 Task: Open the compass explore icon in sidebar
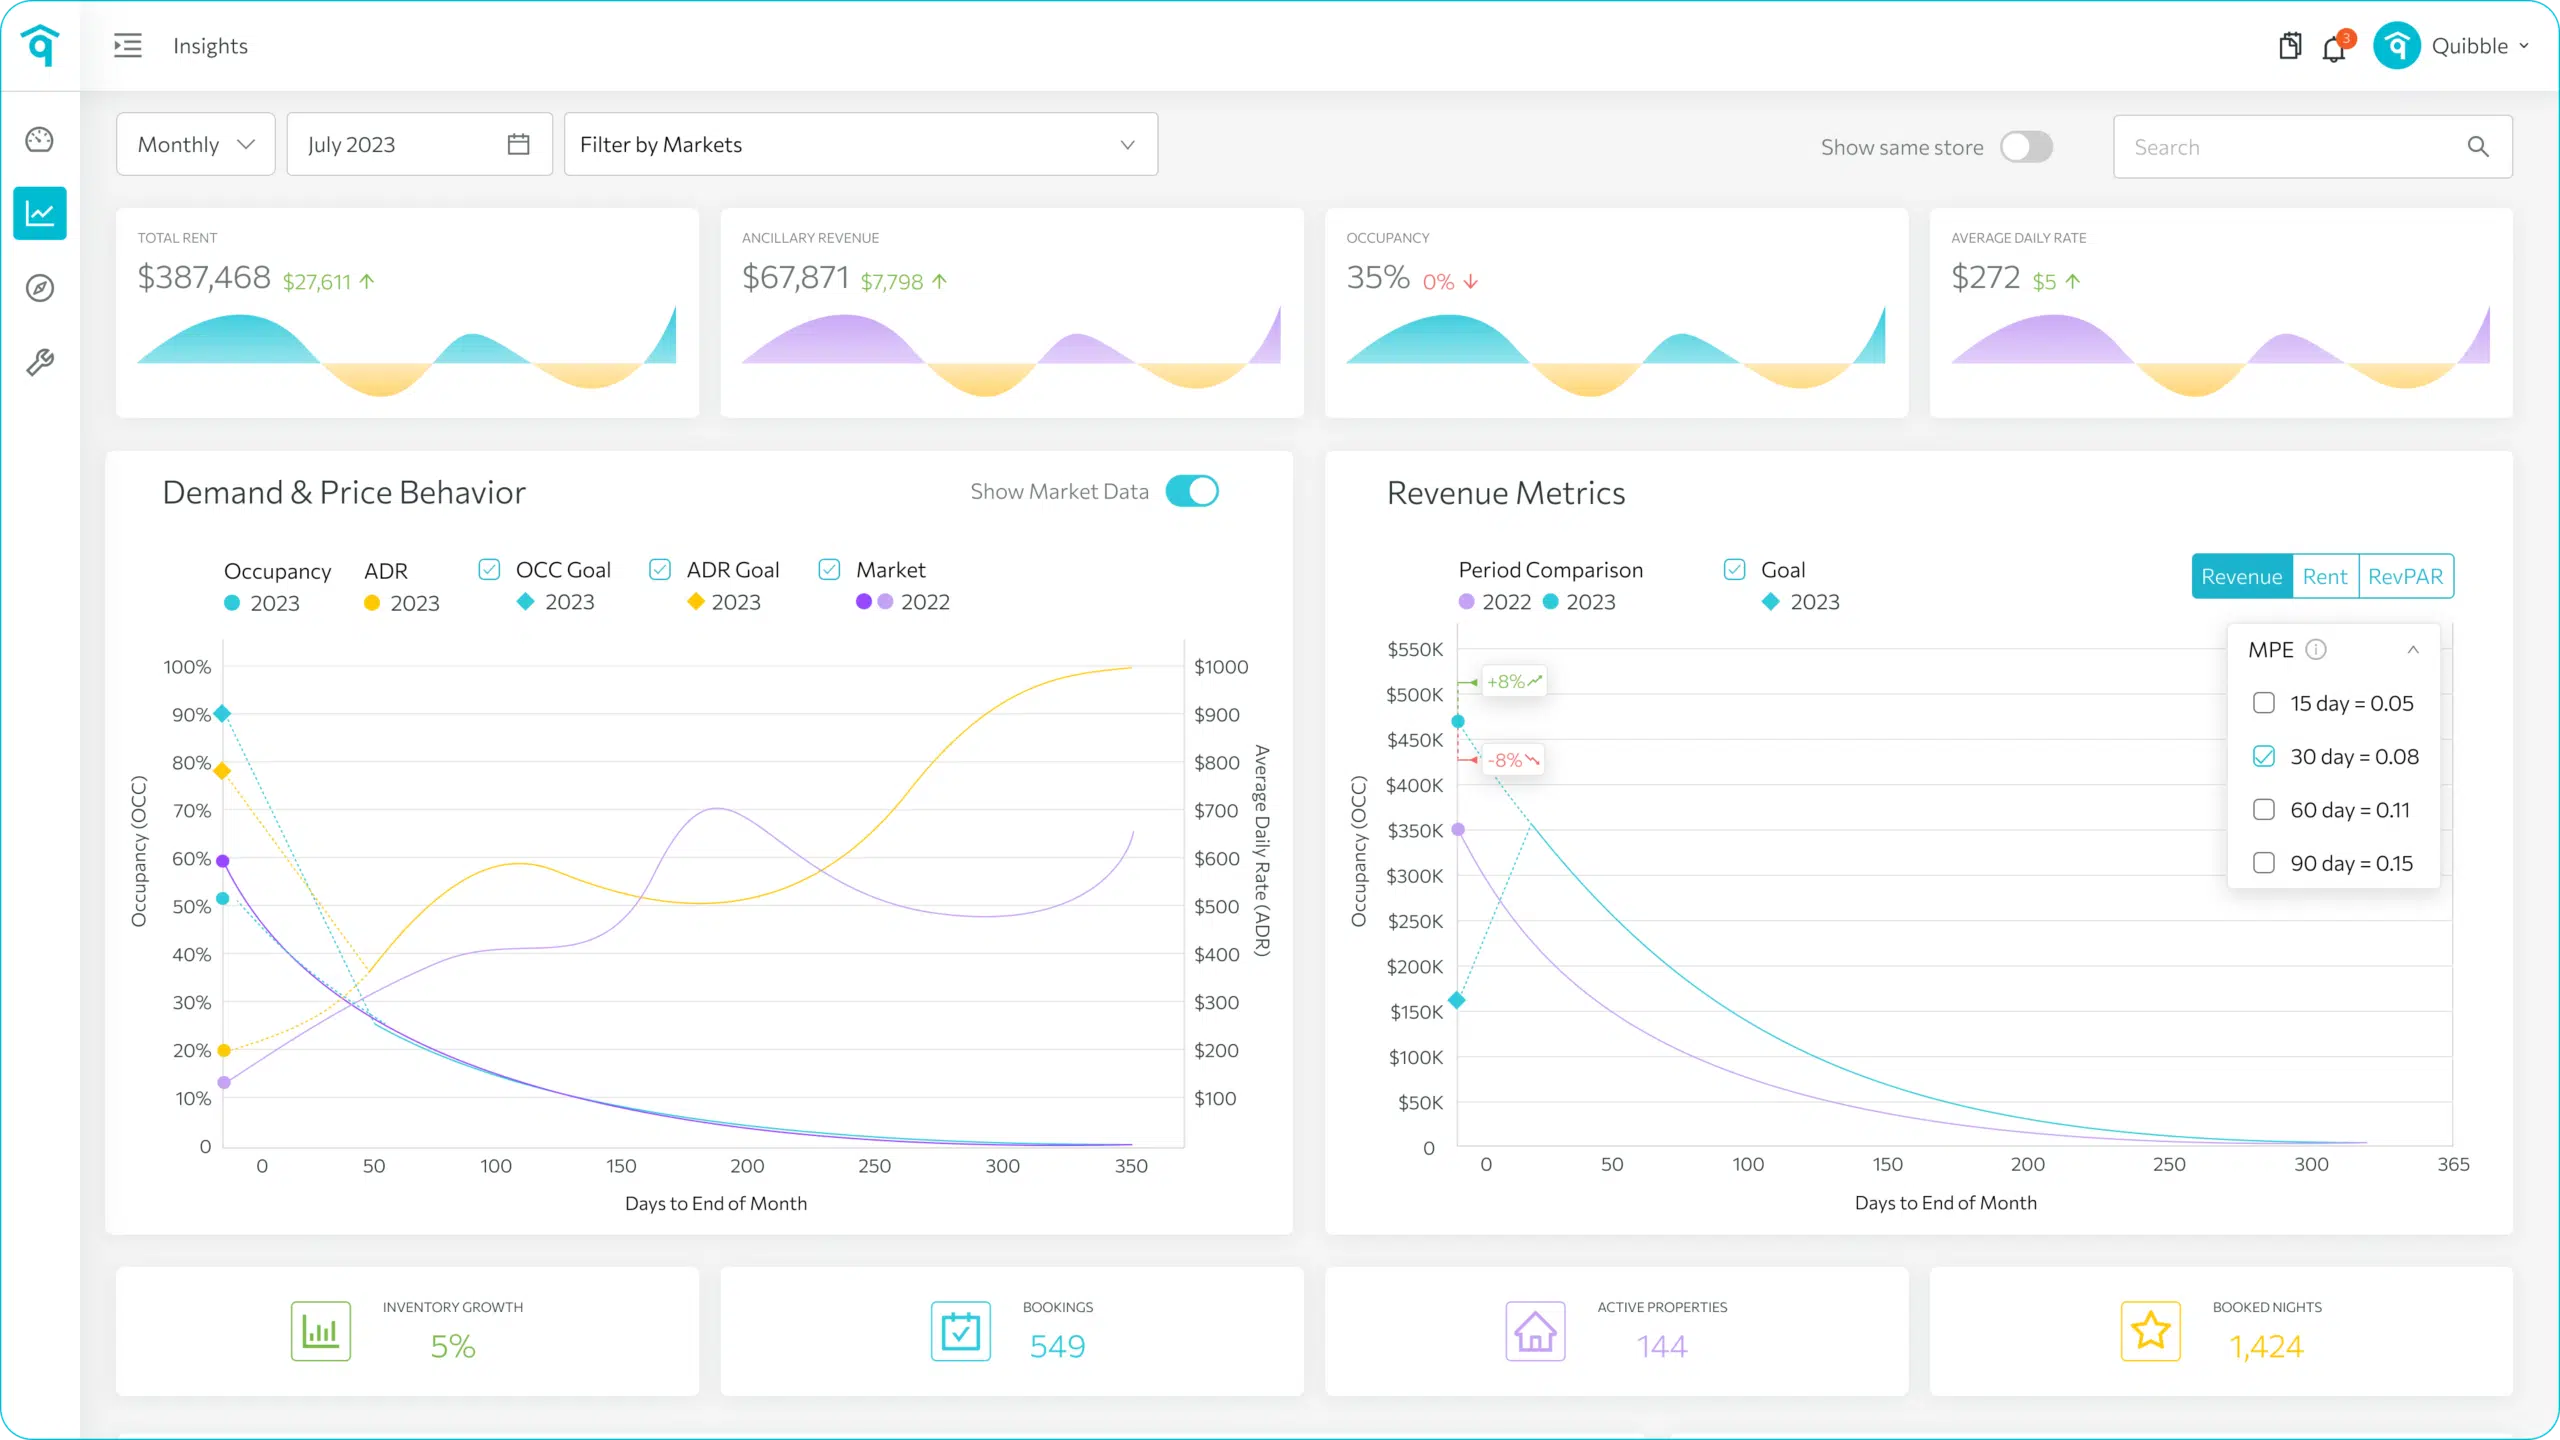tap(40, 288)
